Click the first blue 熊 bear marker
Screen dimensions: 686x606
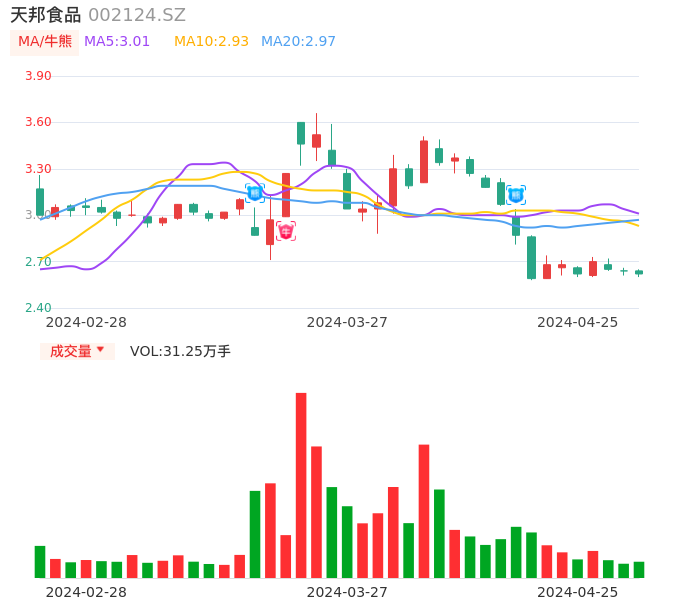click(x=255, y=193)
